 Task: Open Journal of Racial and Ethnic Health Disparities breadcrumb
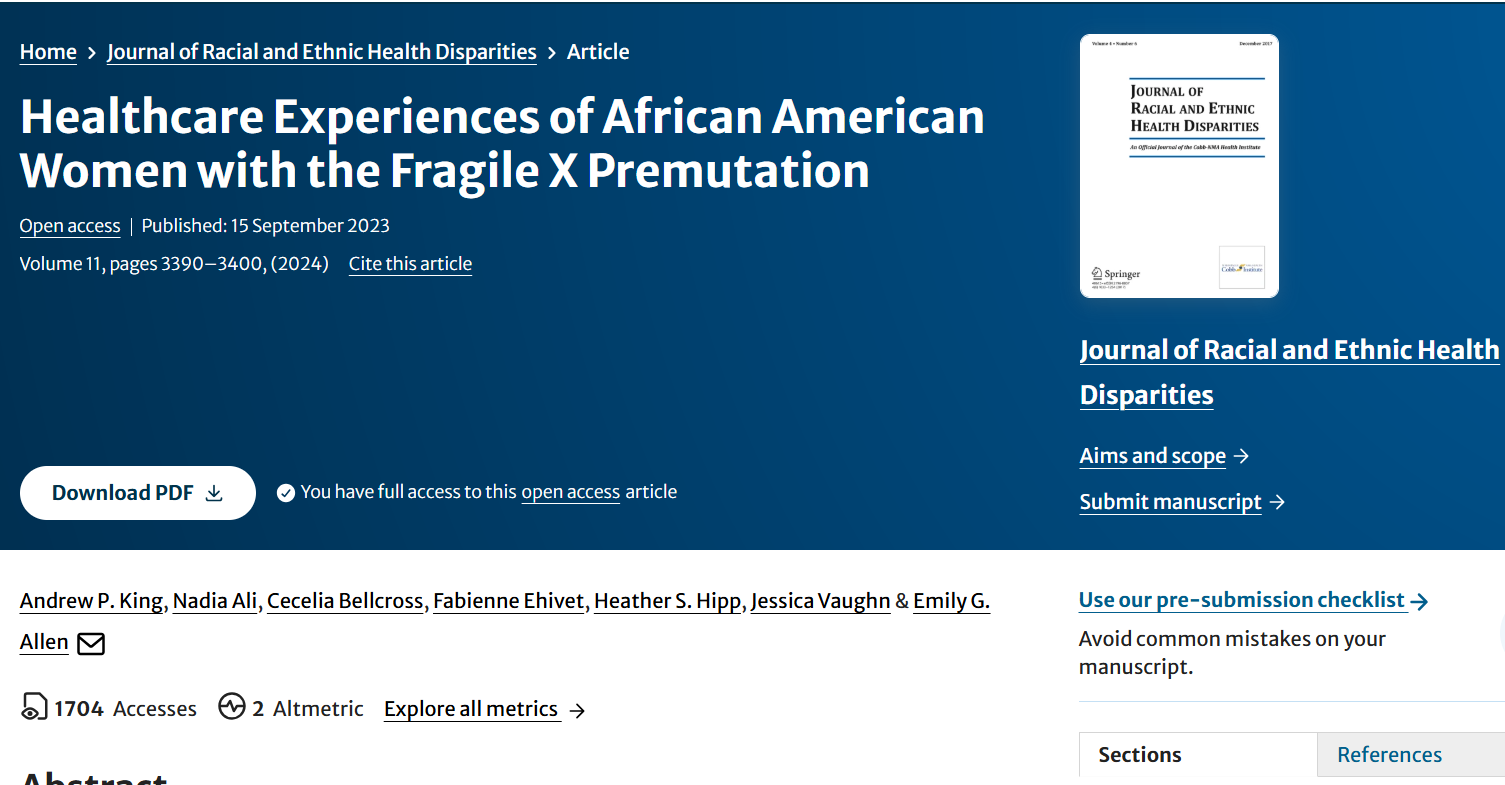tap(322, 52)
